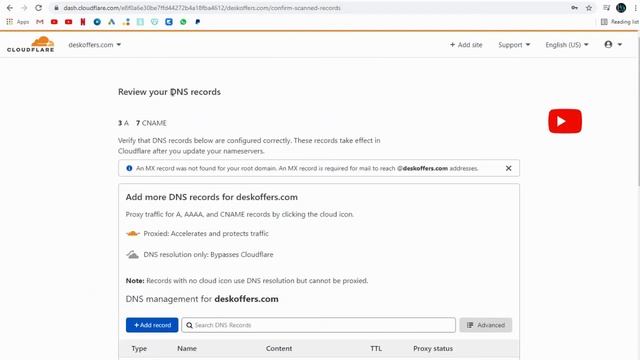Open the Reading list panel

point(620,22)
